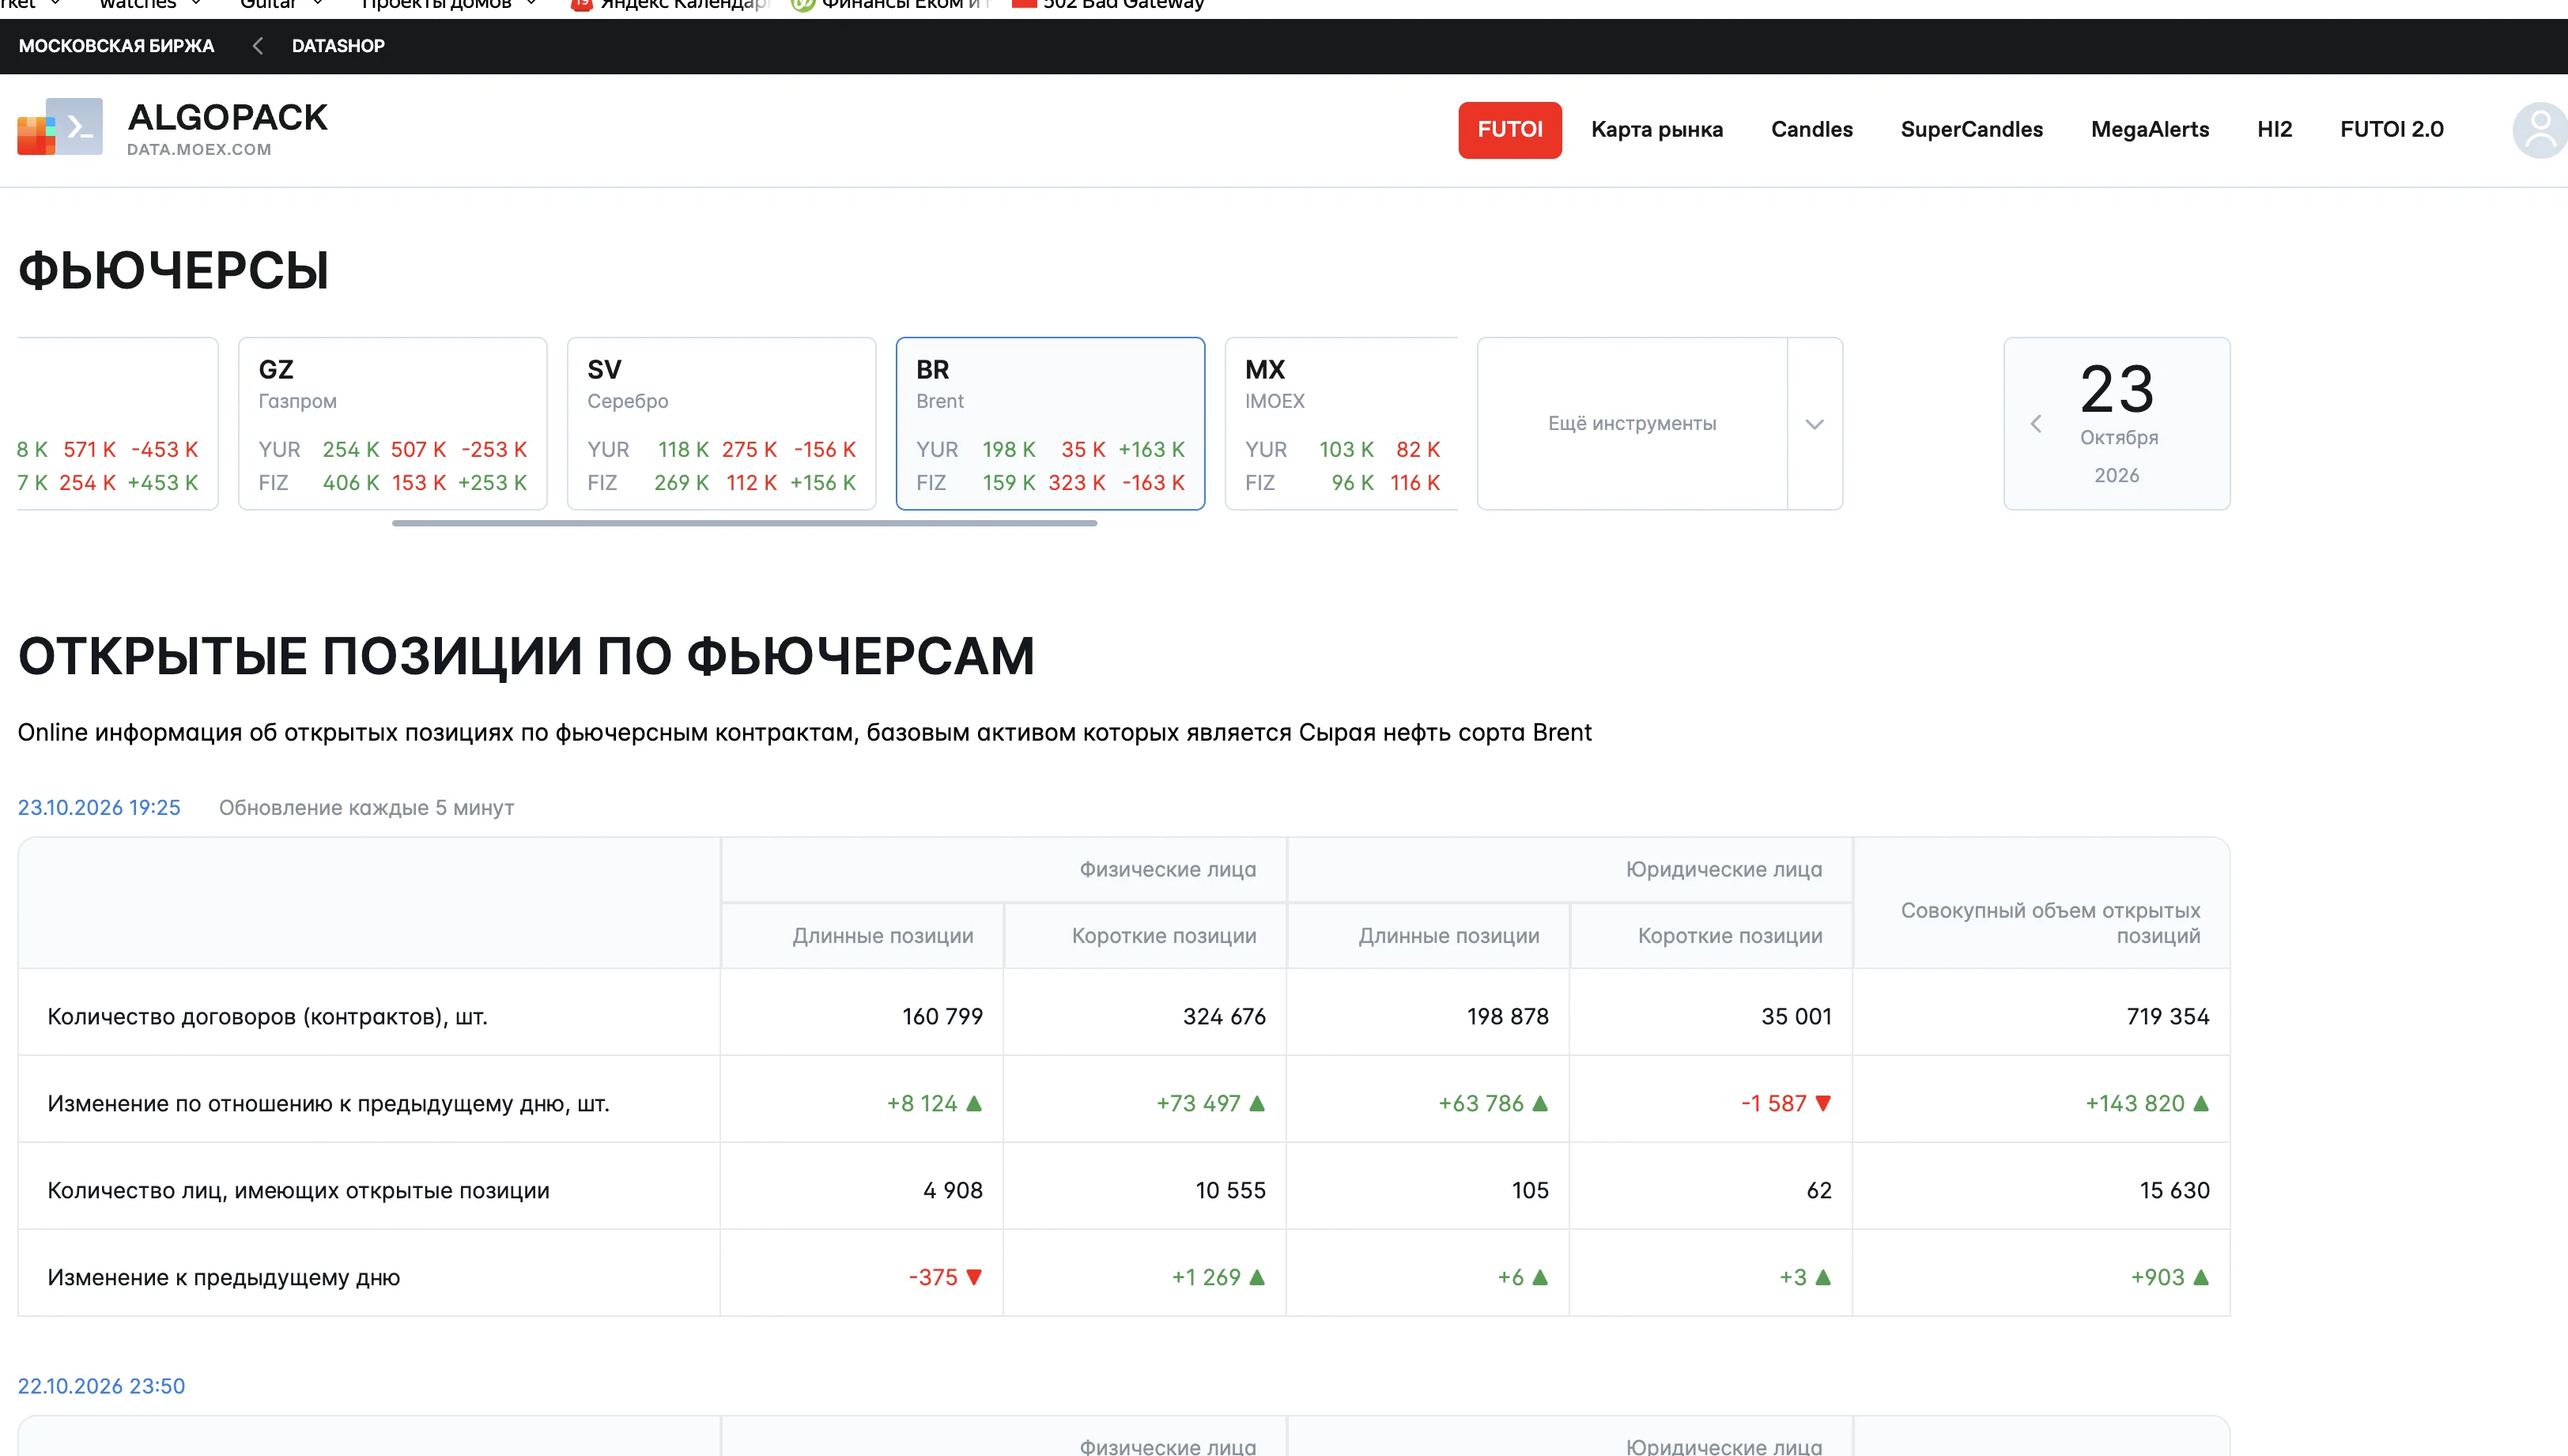
Task: Select the GZ Газпром futures card
Action: point(393,423)
